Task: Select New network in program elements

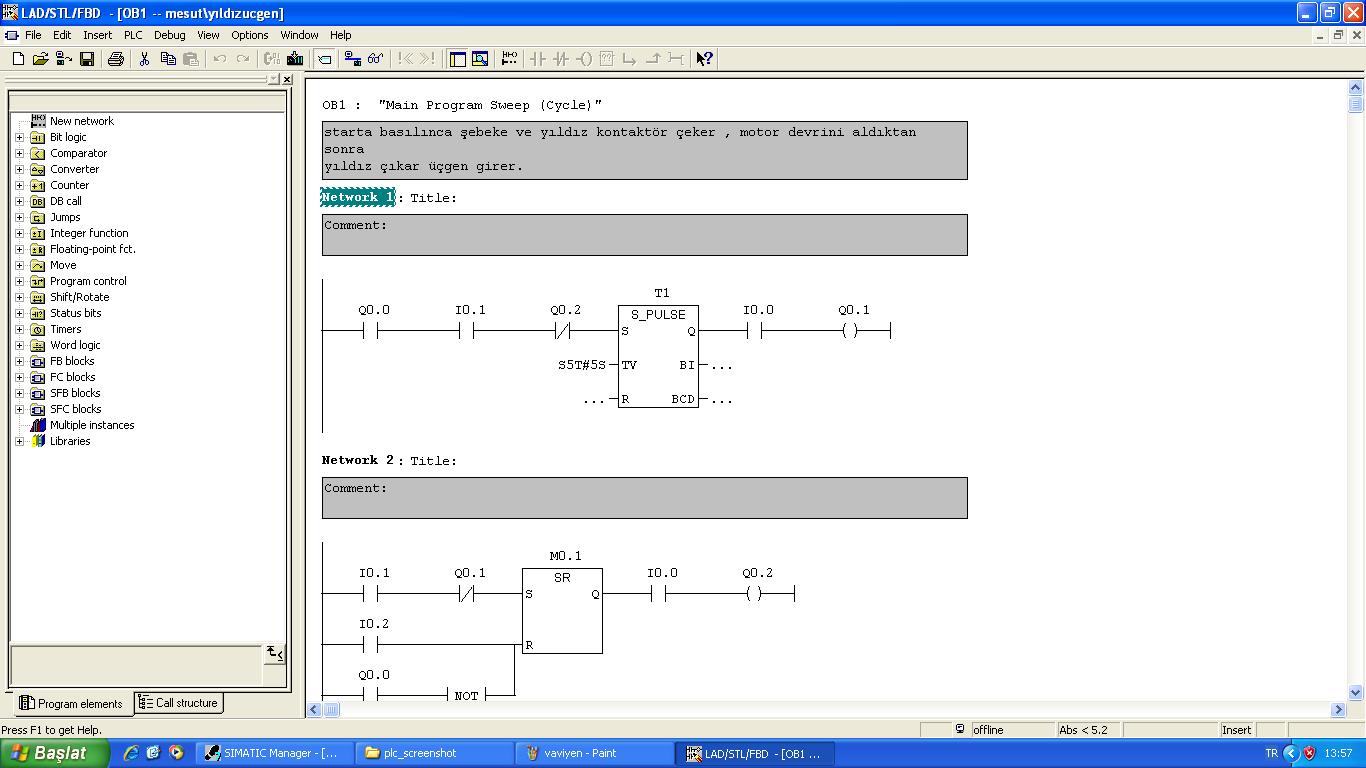Action: 81,121
